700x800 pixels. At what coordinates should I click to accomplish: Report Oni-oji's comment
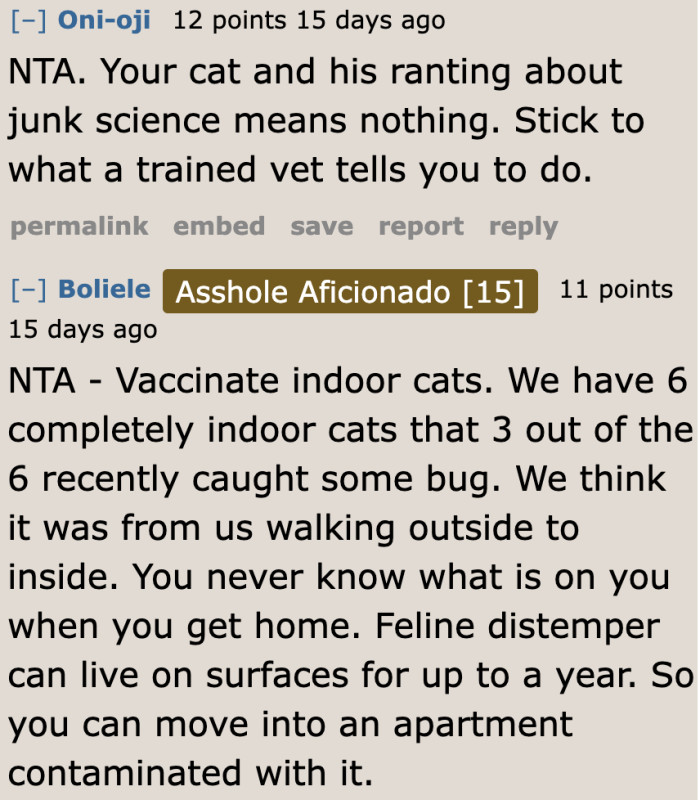(x=421, y=226)
